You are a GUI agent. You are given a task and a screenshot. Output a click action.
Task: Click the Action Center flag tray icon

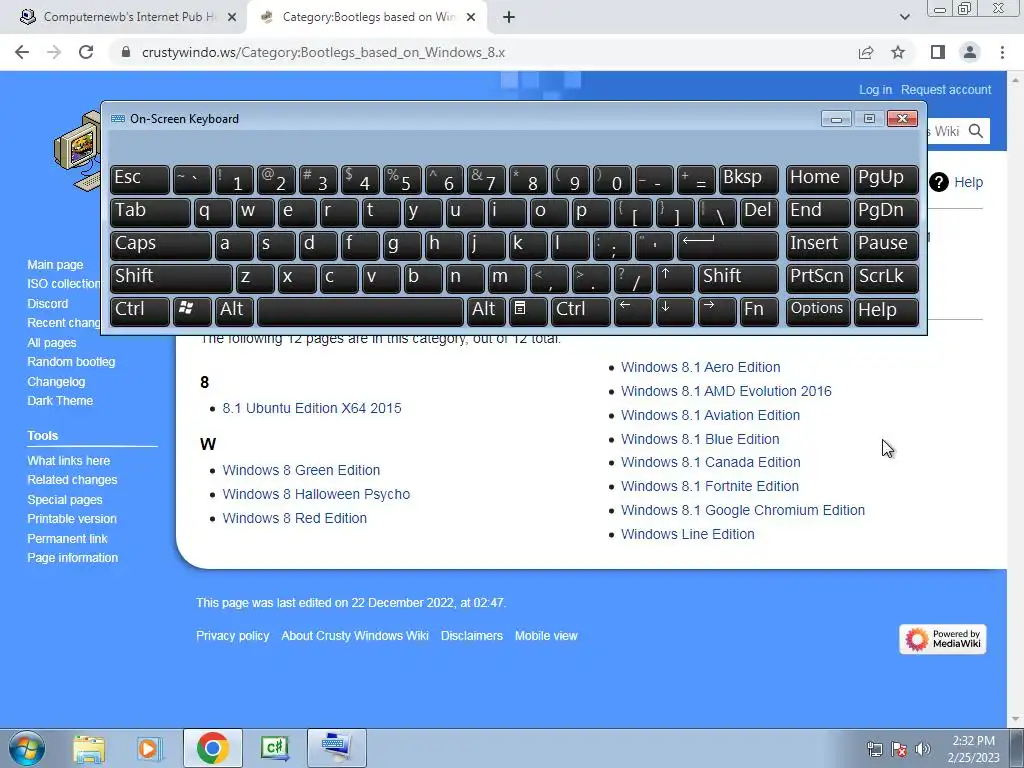pos(899,749)
